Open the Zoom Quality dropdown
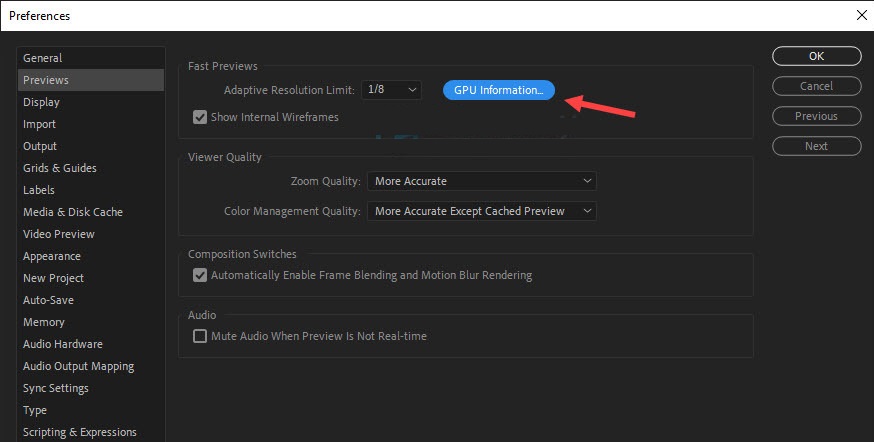874x442 pixels. pyautogui.click(x=482, y=181)
